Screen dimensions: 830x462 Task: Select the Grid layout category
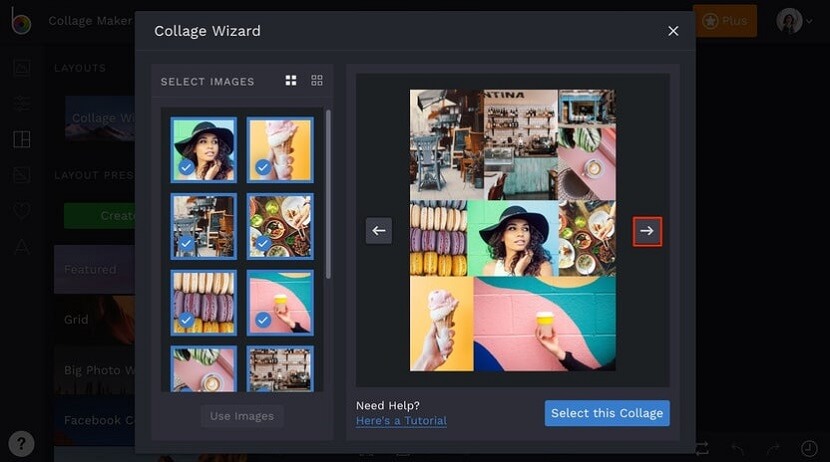click(x=94, y=320)
